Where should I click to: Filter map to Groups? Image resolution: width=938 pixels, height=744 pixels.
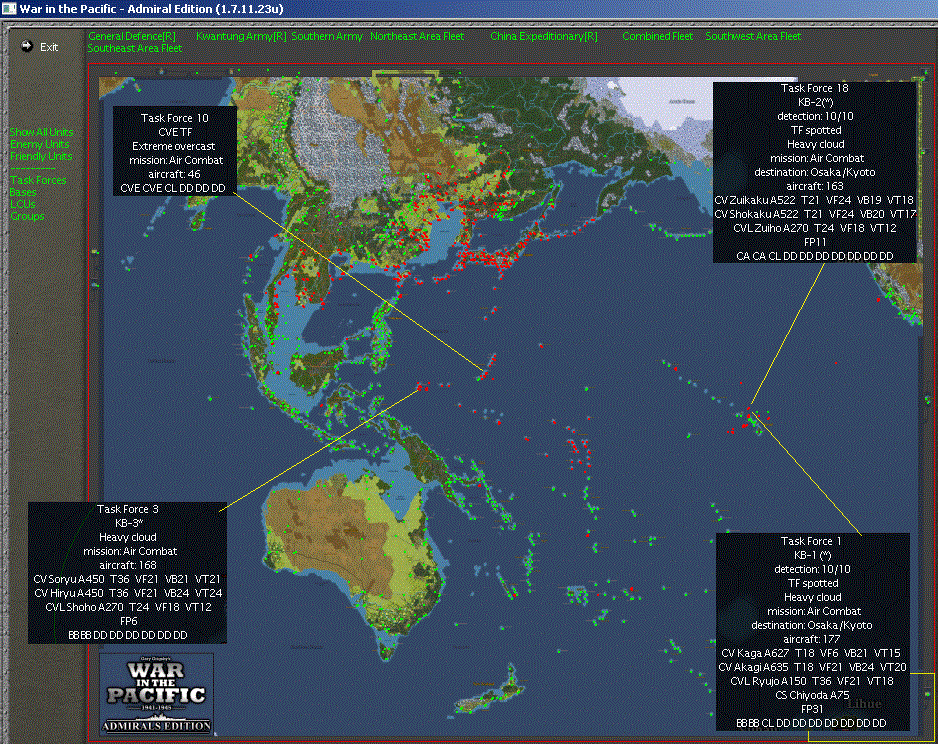[27, 216]
